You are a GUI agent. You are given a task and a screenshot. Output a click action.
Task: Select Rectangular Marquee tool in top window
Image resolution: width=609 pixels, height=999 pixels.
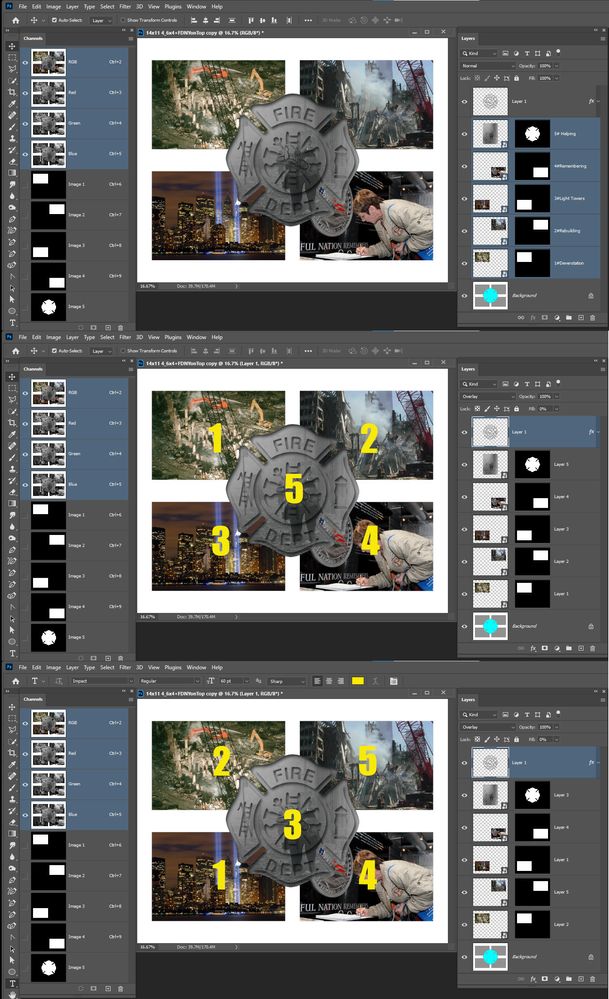pyautogui.click(x=12, y=57)
